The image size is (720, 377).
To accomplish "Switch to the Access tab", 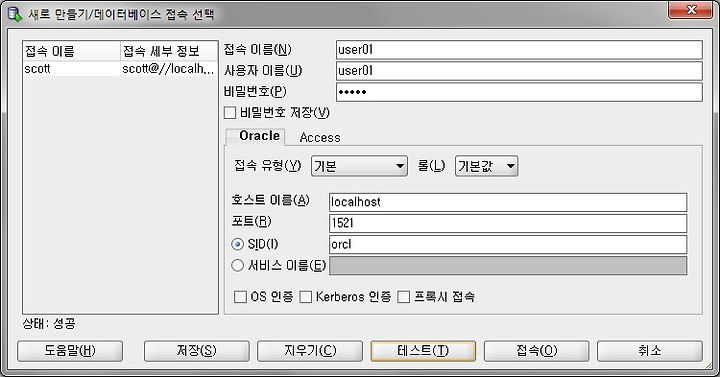I will (320, 137).
